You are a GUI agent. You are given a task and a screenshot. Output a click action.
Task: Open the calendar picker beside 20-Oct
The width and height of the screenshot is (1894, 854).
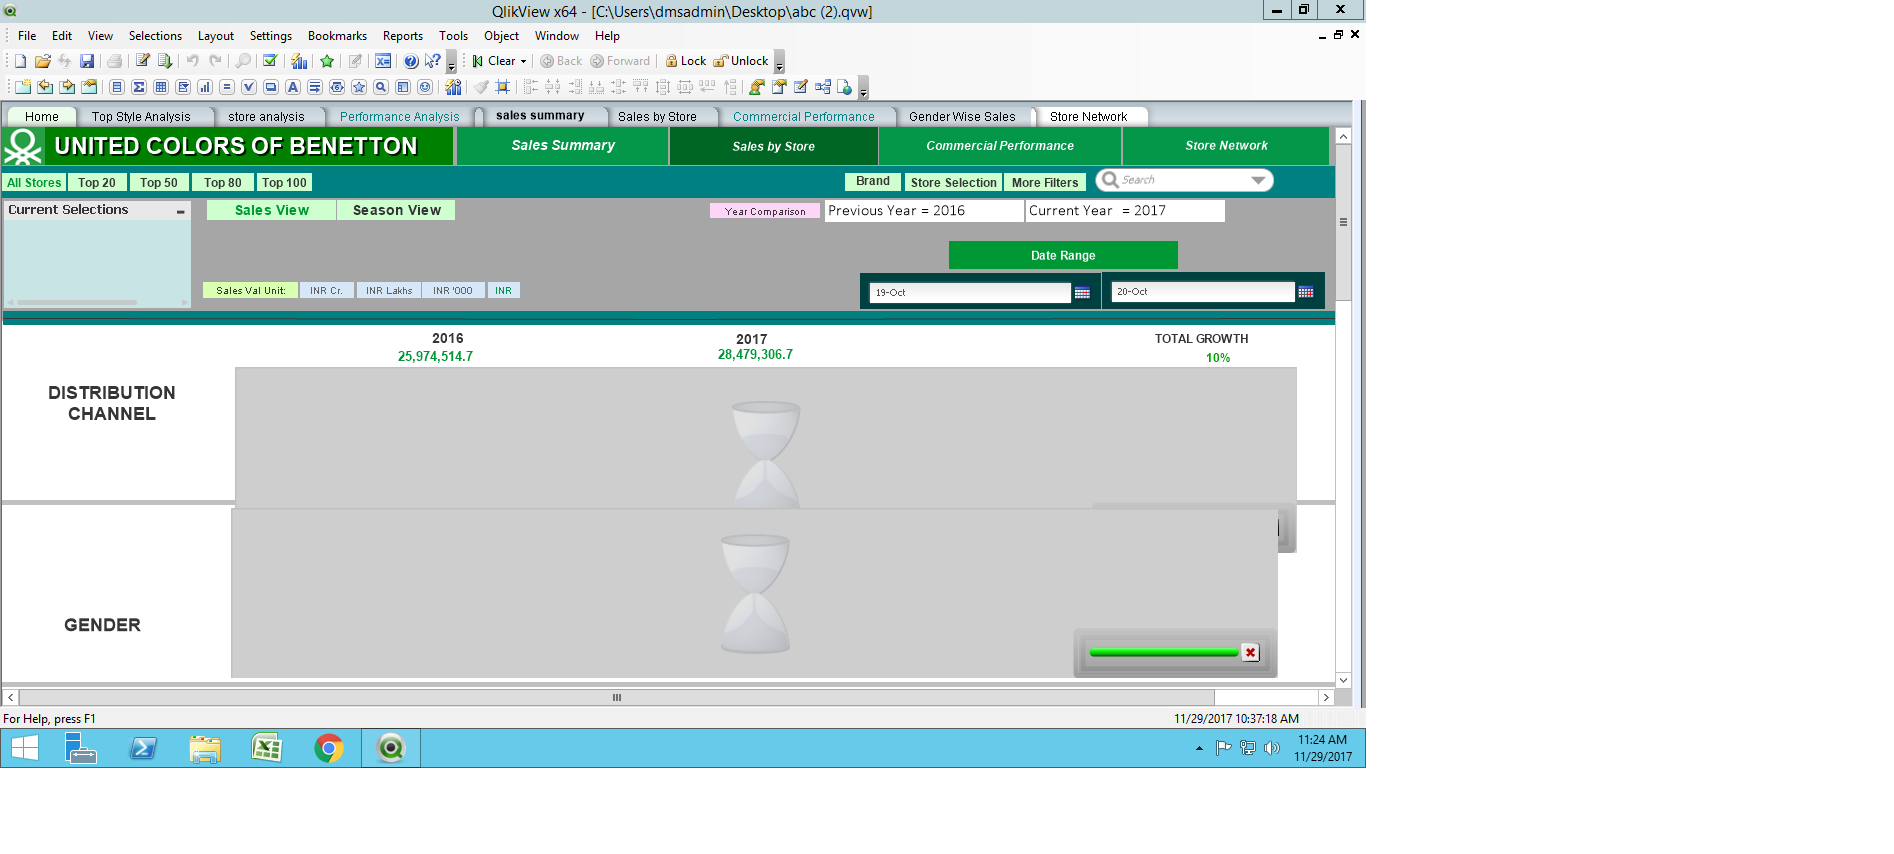pos(1306,292)
